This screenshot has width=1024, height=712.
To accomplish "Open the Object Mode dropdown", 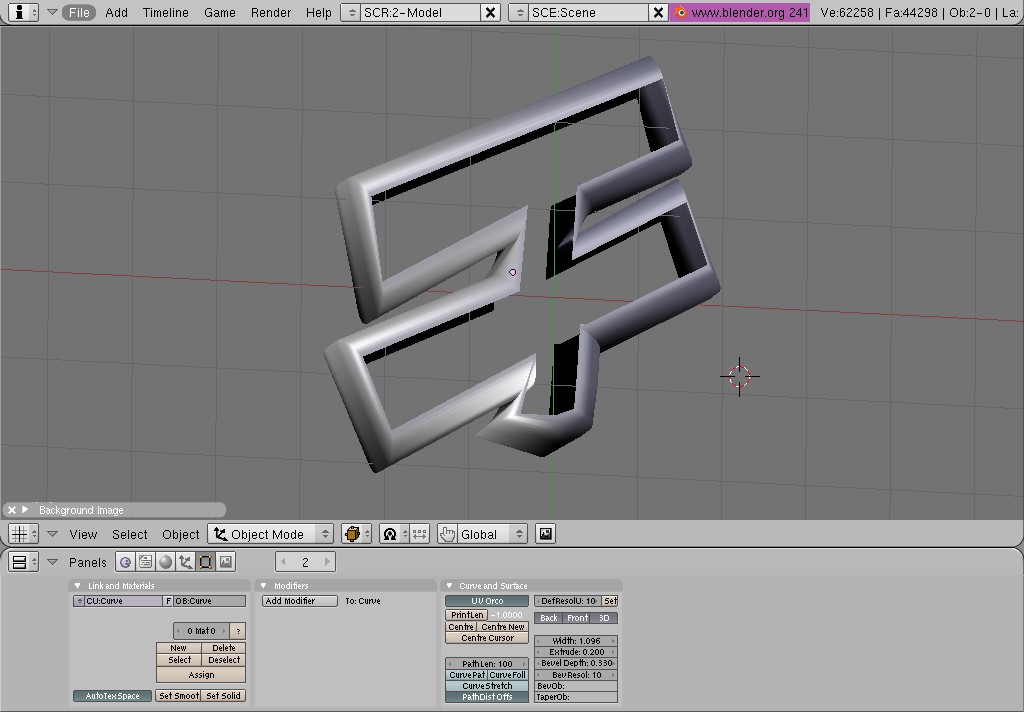I will tap(270, 534).
